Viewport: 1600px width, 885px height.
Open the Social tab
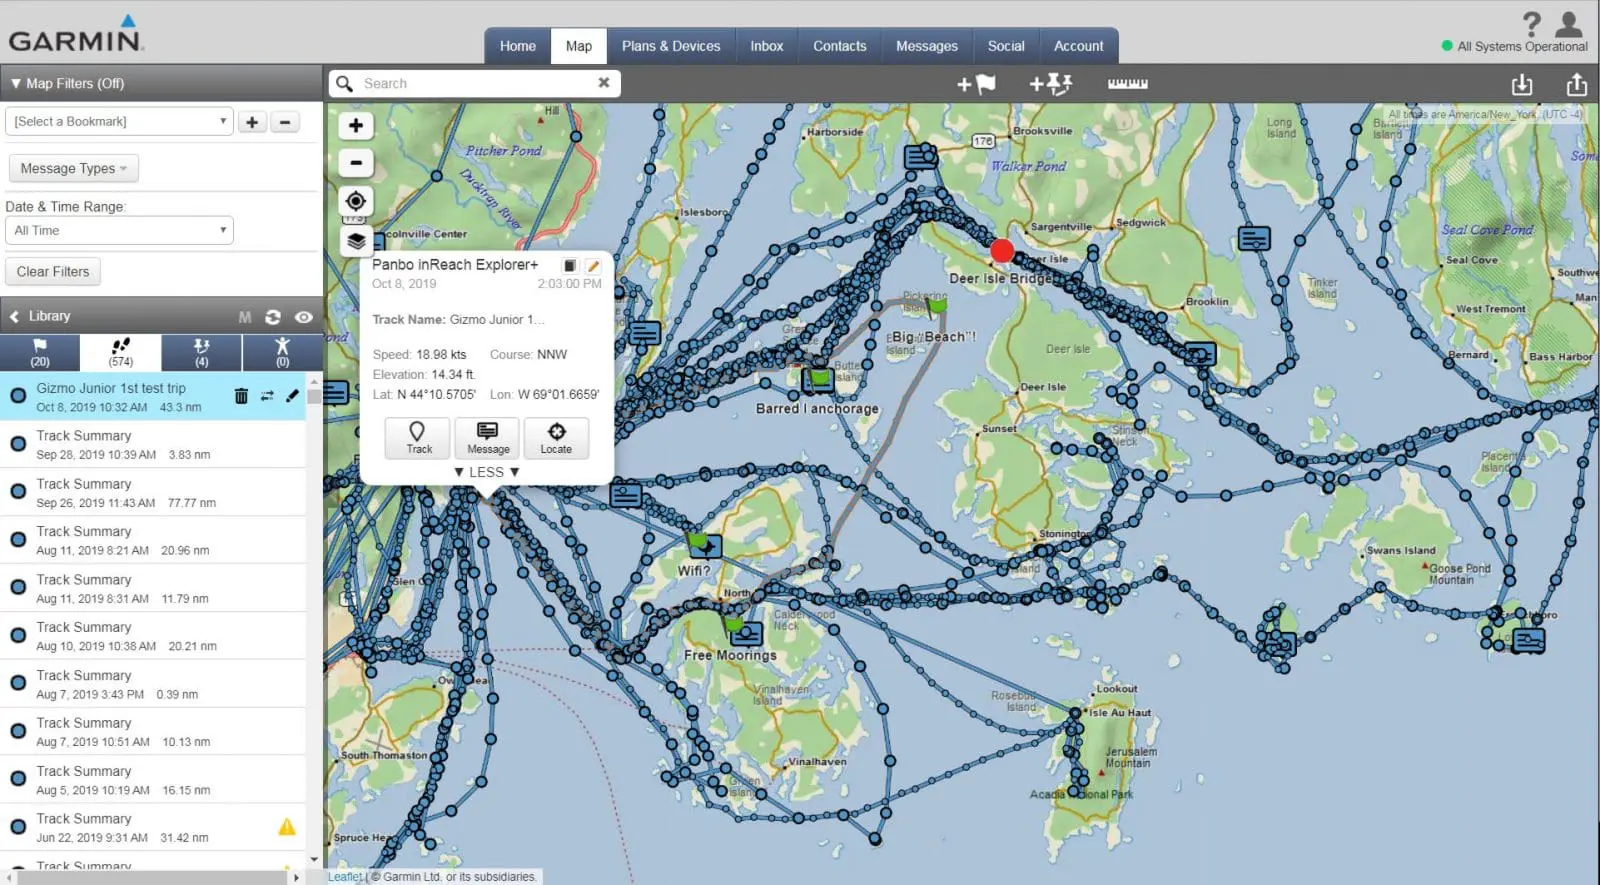pyautogui.click(x=1006, y=46)
